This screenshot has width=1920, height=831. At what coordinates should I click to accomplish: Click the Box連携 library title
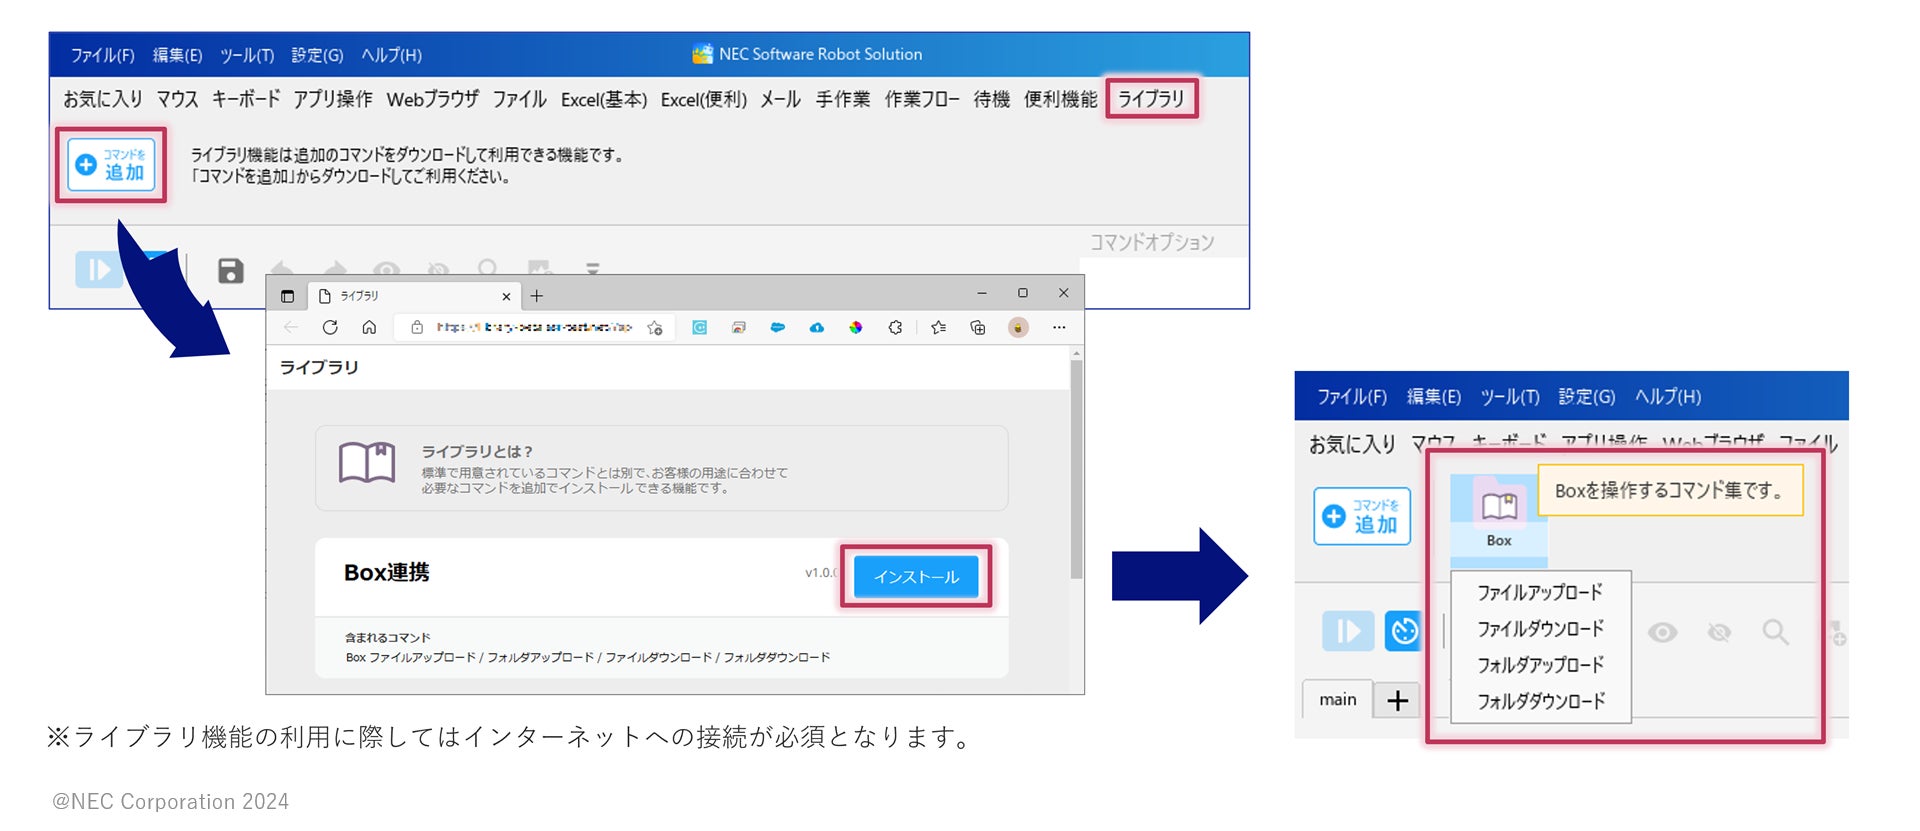(387, 572)
